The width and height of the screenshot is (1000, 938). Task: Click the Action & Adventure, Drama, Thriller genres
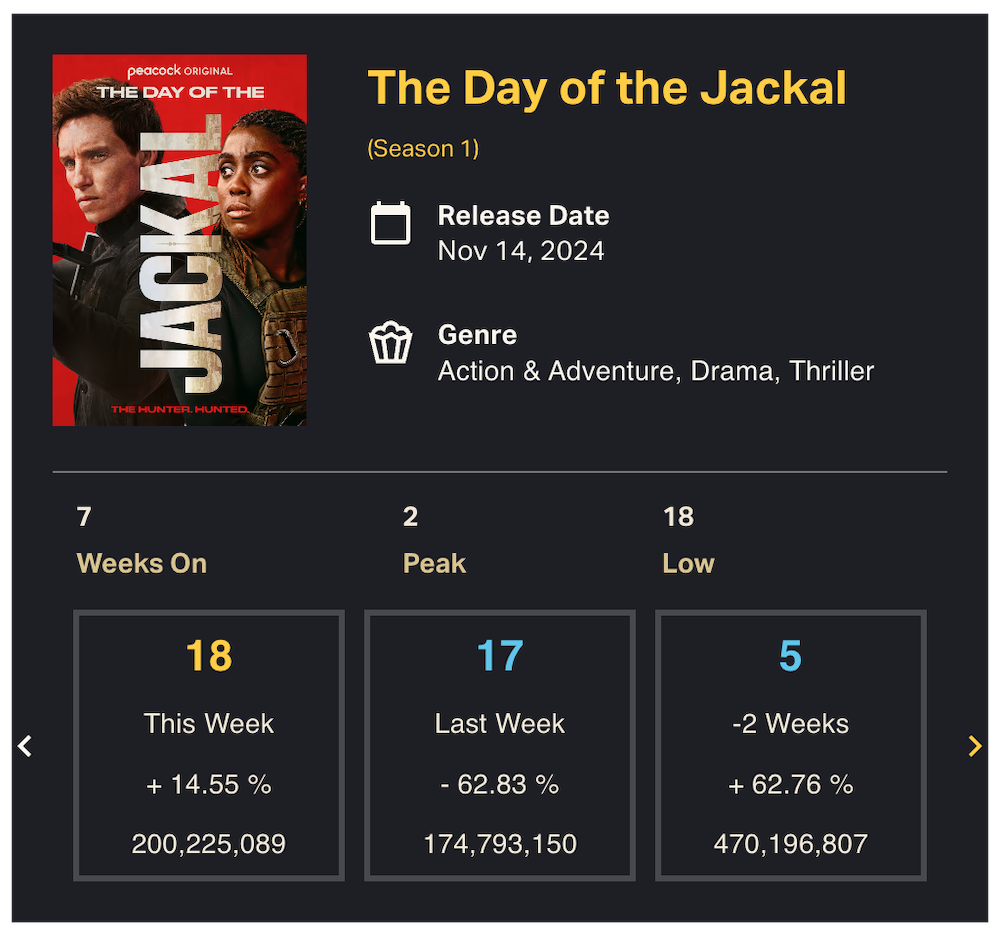coord(656,371)
